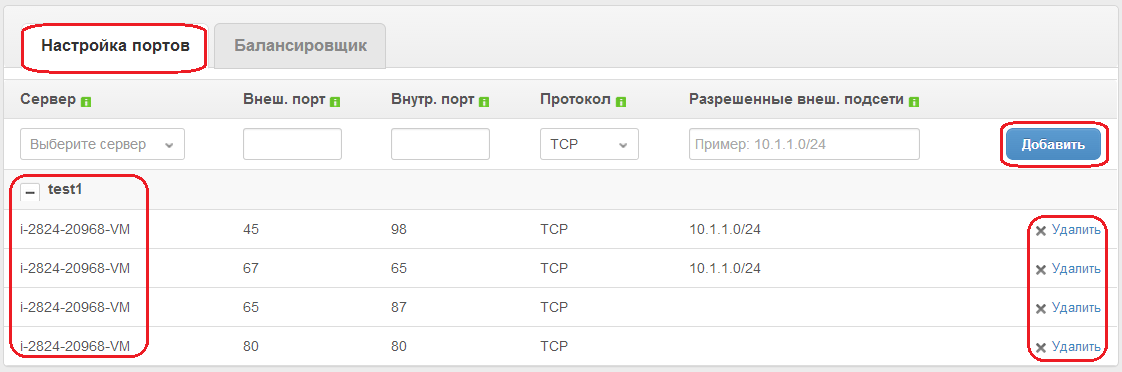Click Удалить link for external port 45

pyautogui.click(x=1075, y=230)
